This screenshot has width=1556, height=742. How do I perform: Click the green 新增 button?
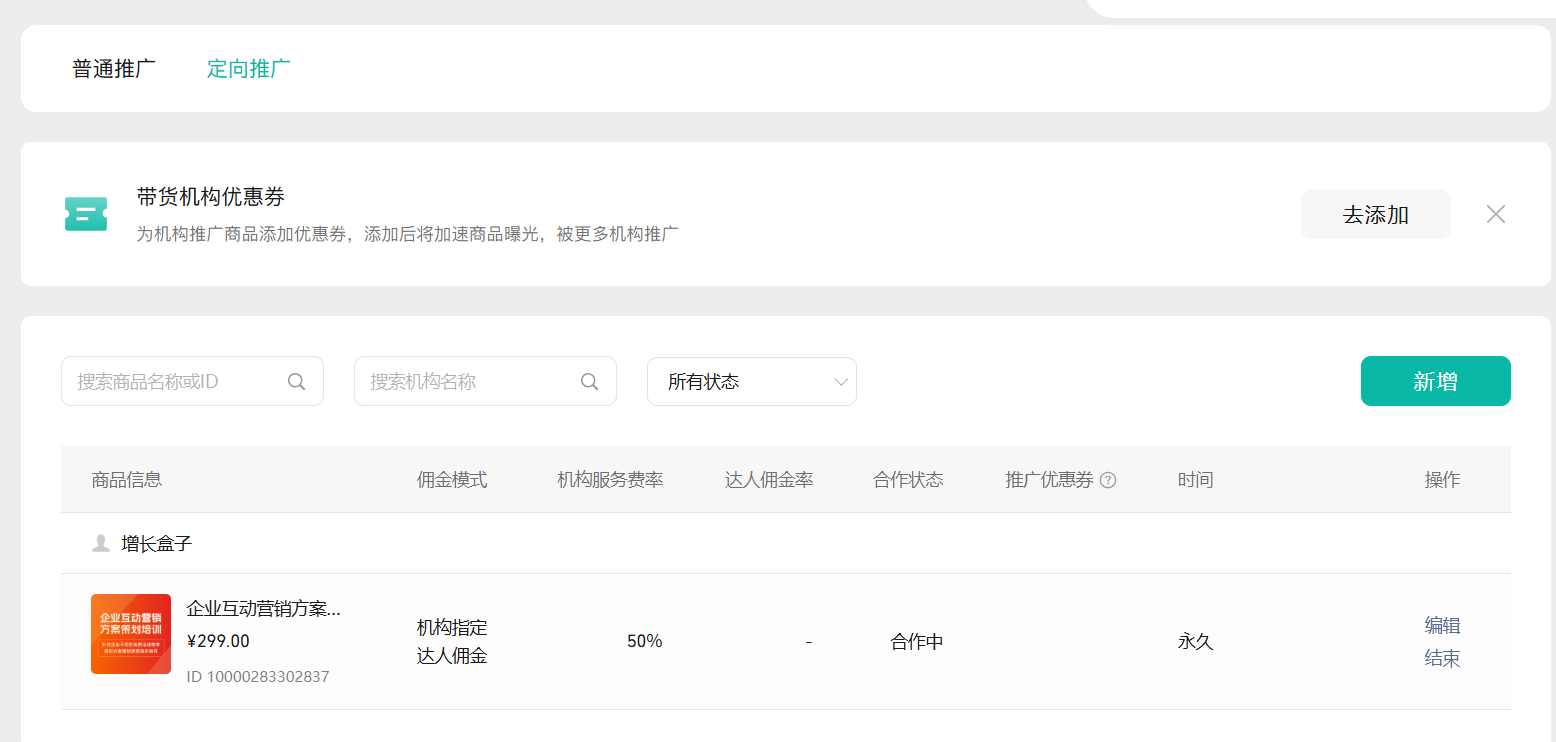[1435, 381]
